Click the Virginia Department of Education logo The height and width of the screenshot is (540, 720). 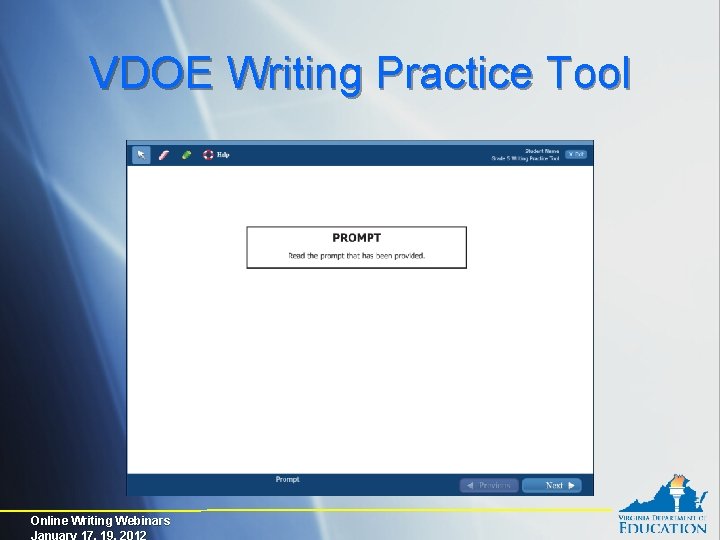pyautogui.click(x=662, y=504)
